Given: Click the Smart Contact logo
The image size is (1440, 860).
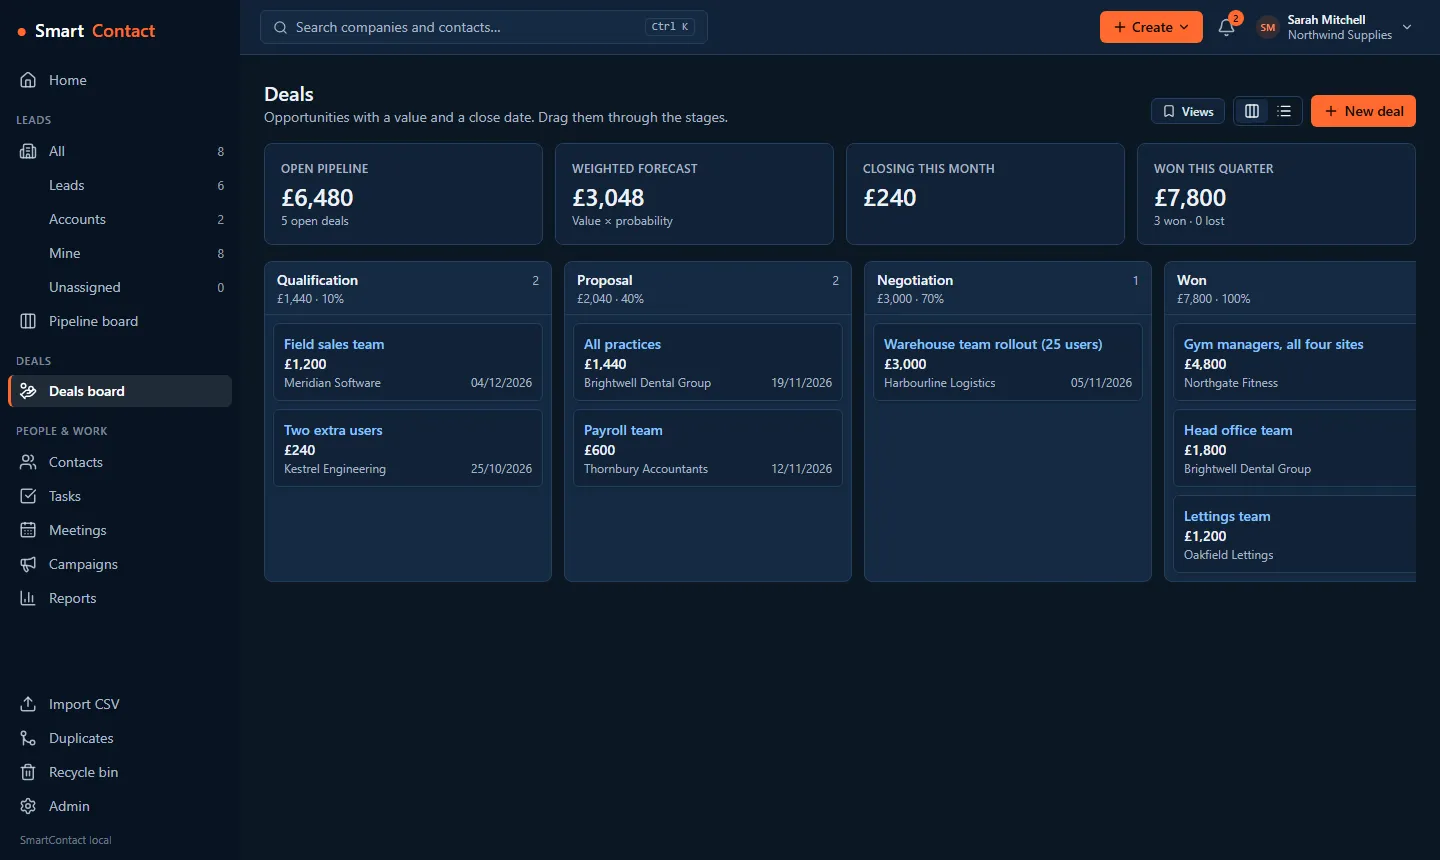Looking at the screenshot, I should (x=87, y=31).
